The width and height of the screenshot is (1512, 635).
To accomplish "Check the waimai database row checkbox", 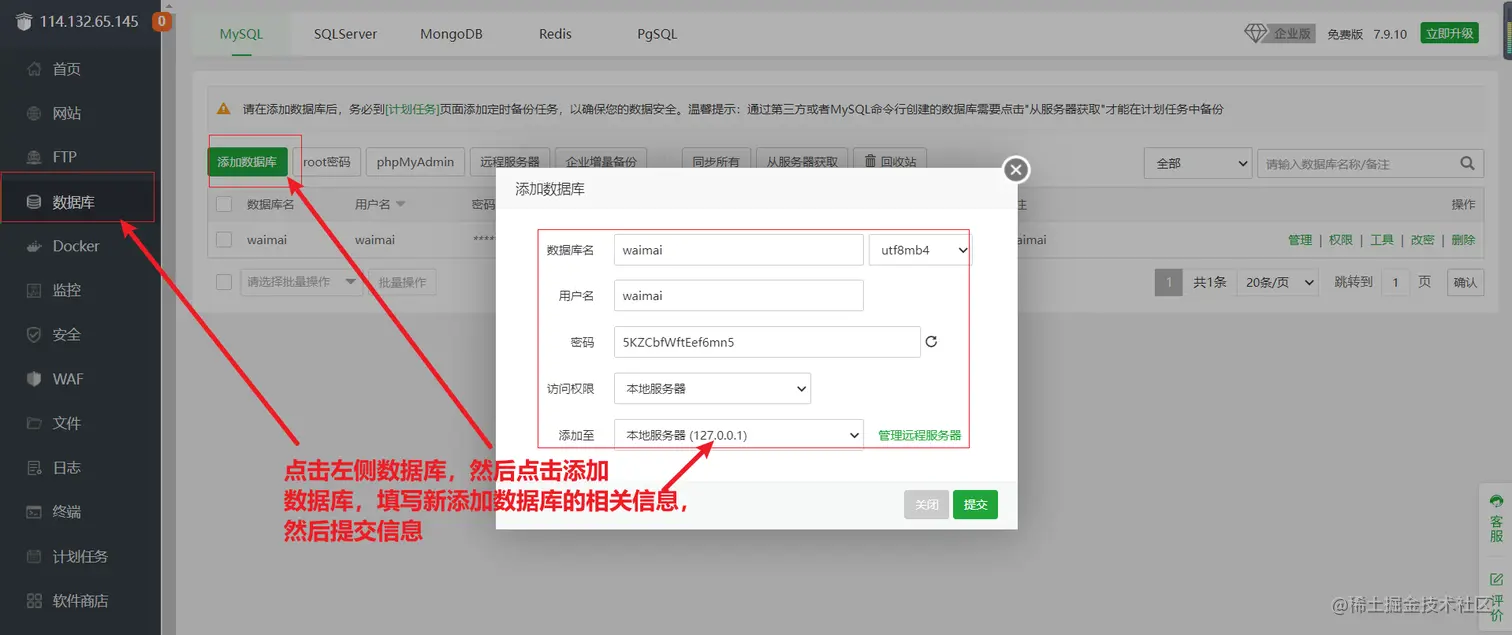I will (224, 240).
